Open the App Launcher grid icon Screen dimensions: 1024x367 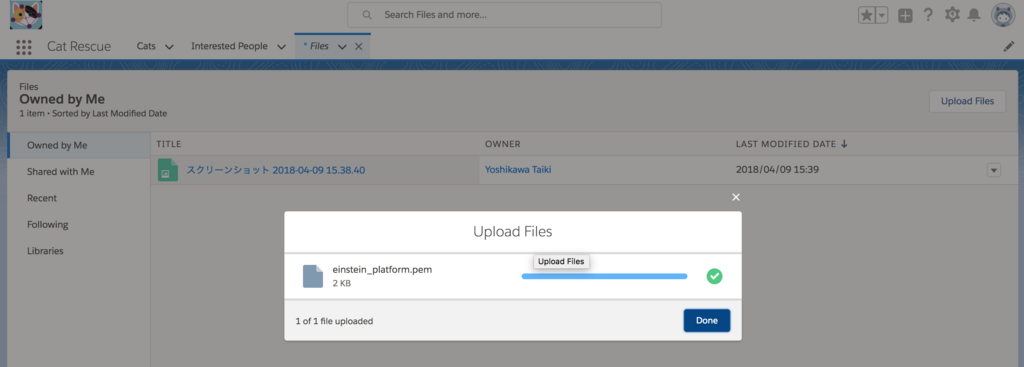pyautogui.click(x=24, y=47)
